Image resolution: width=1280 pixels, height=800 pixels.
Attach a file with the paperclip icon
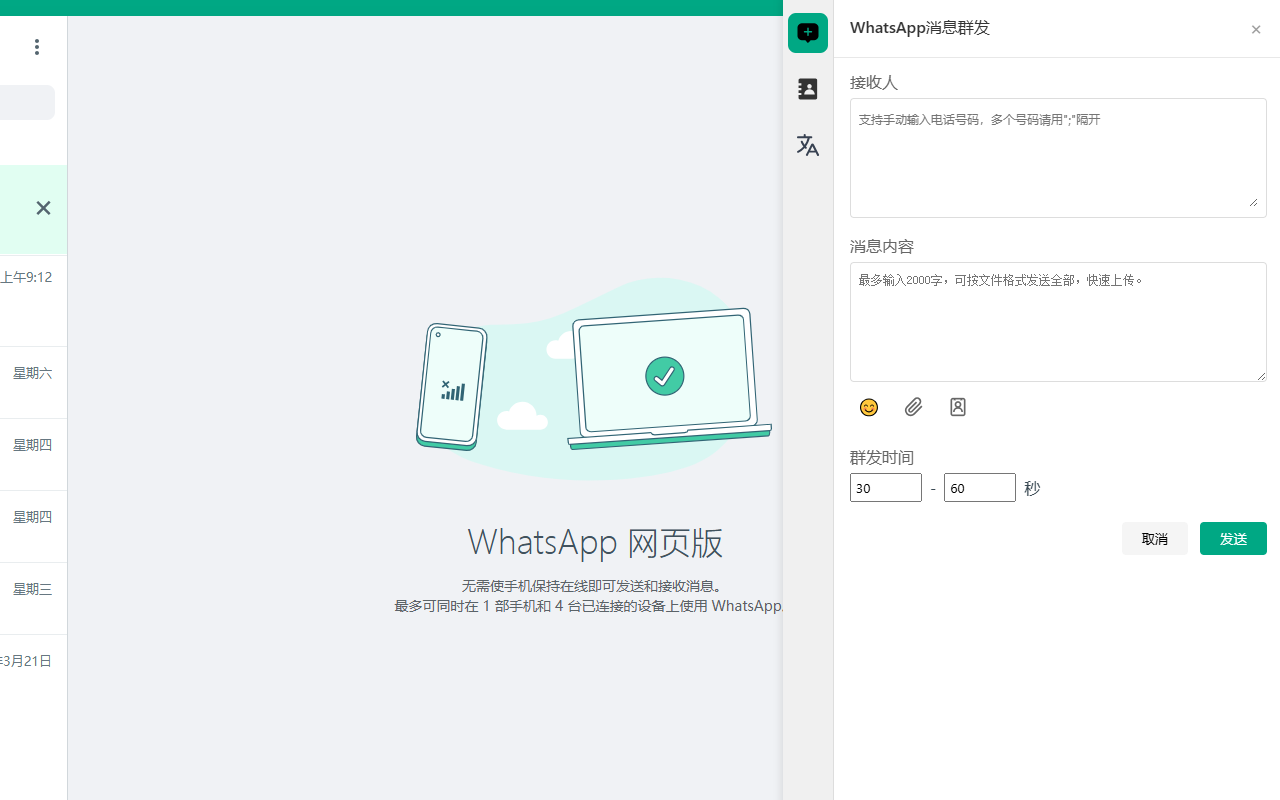(x=913, y=407)
